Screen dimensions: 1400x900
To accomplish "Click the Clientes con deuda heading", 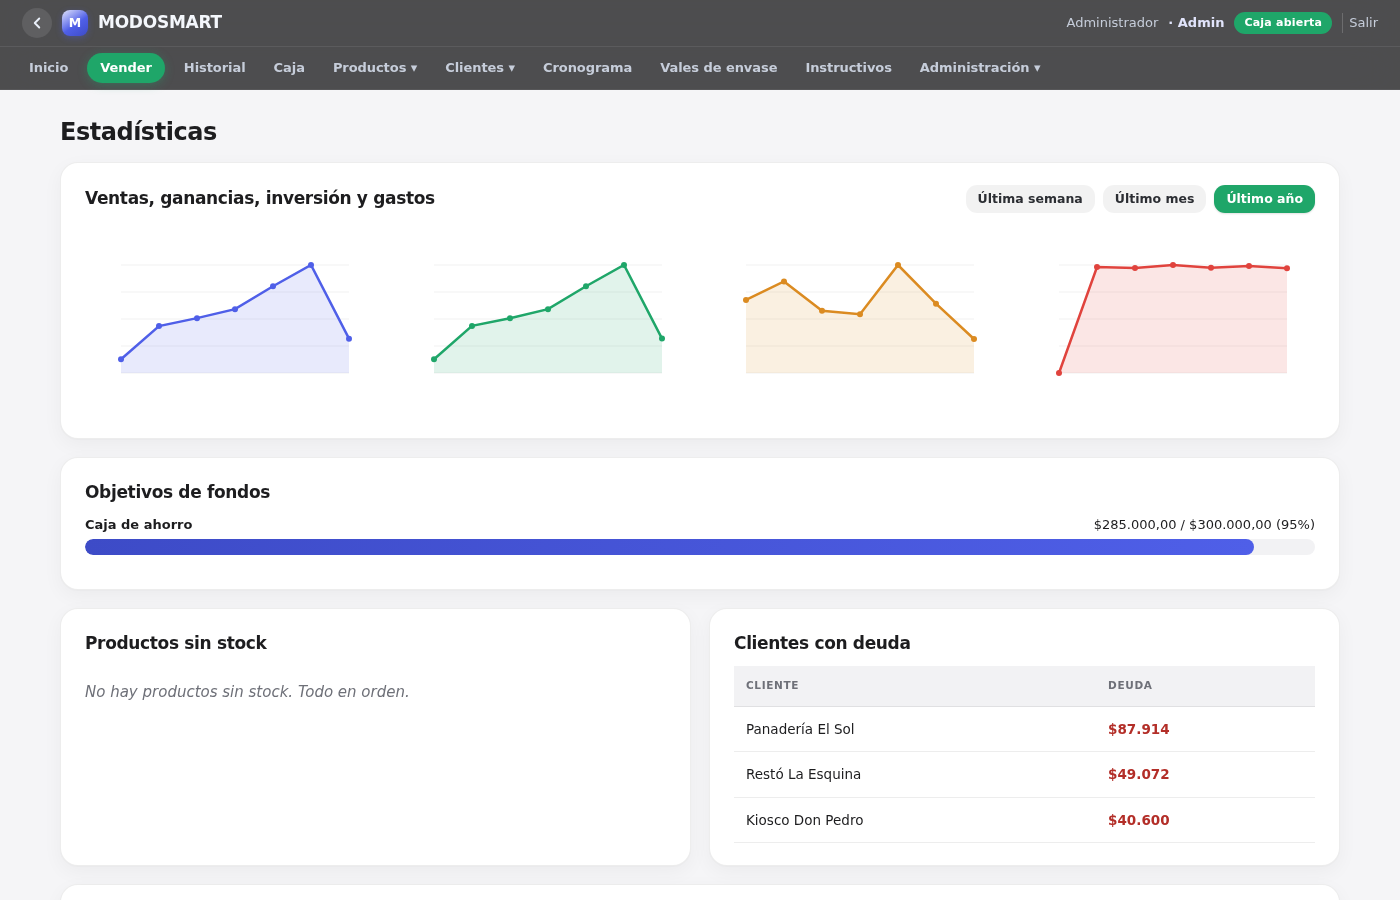I will point(822,643).
